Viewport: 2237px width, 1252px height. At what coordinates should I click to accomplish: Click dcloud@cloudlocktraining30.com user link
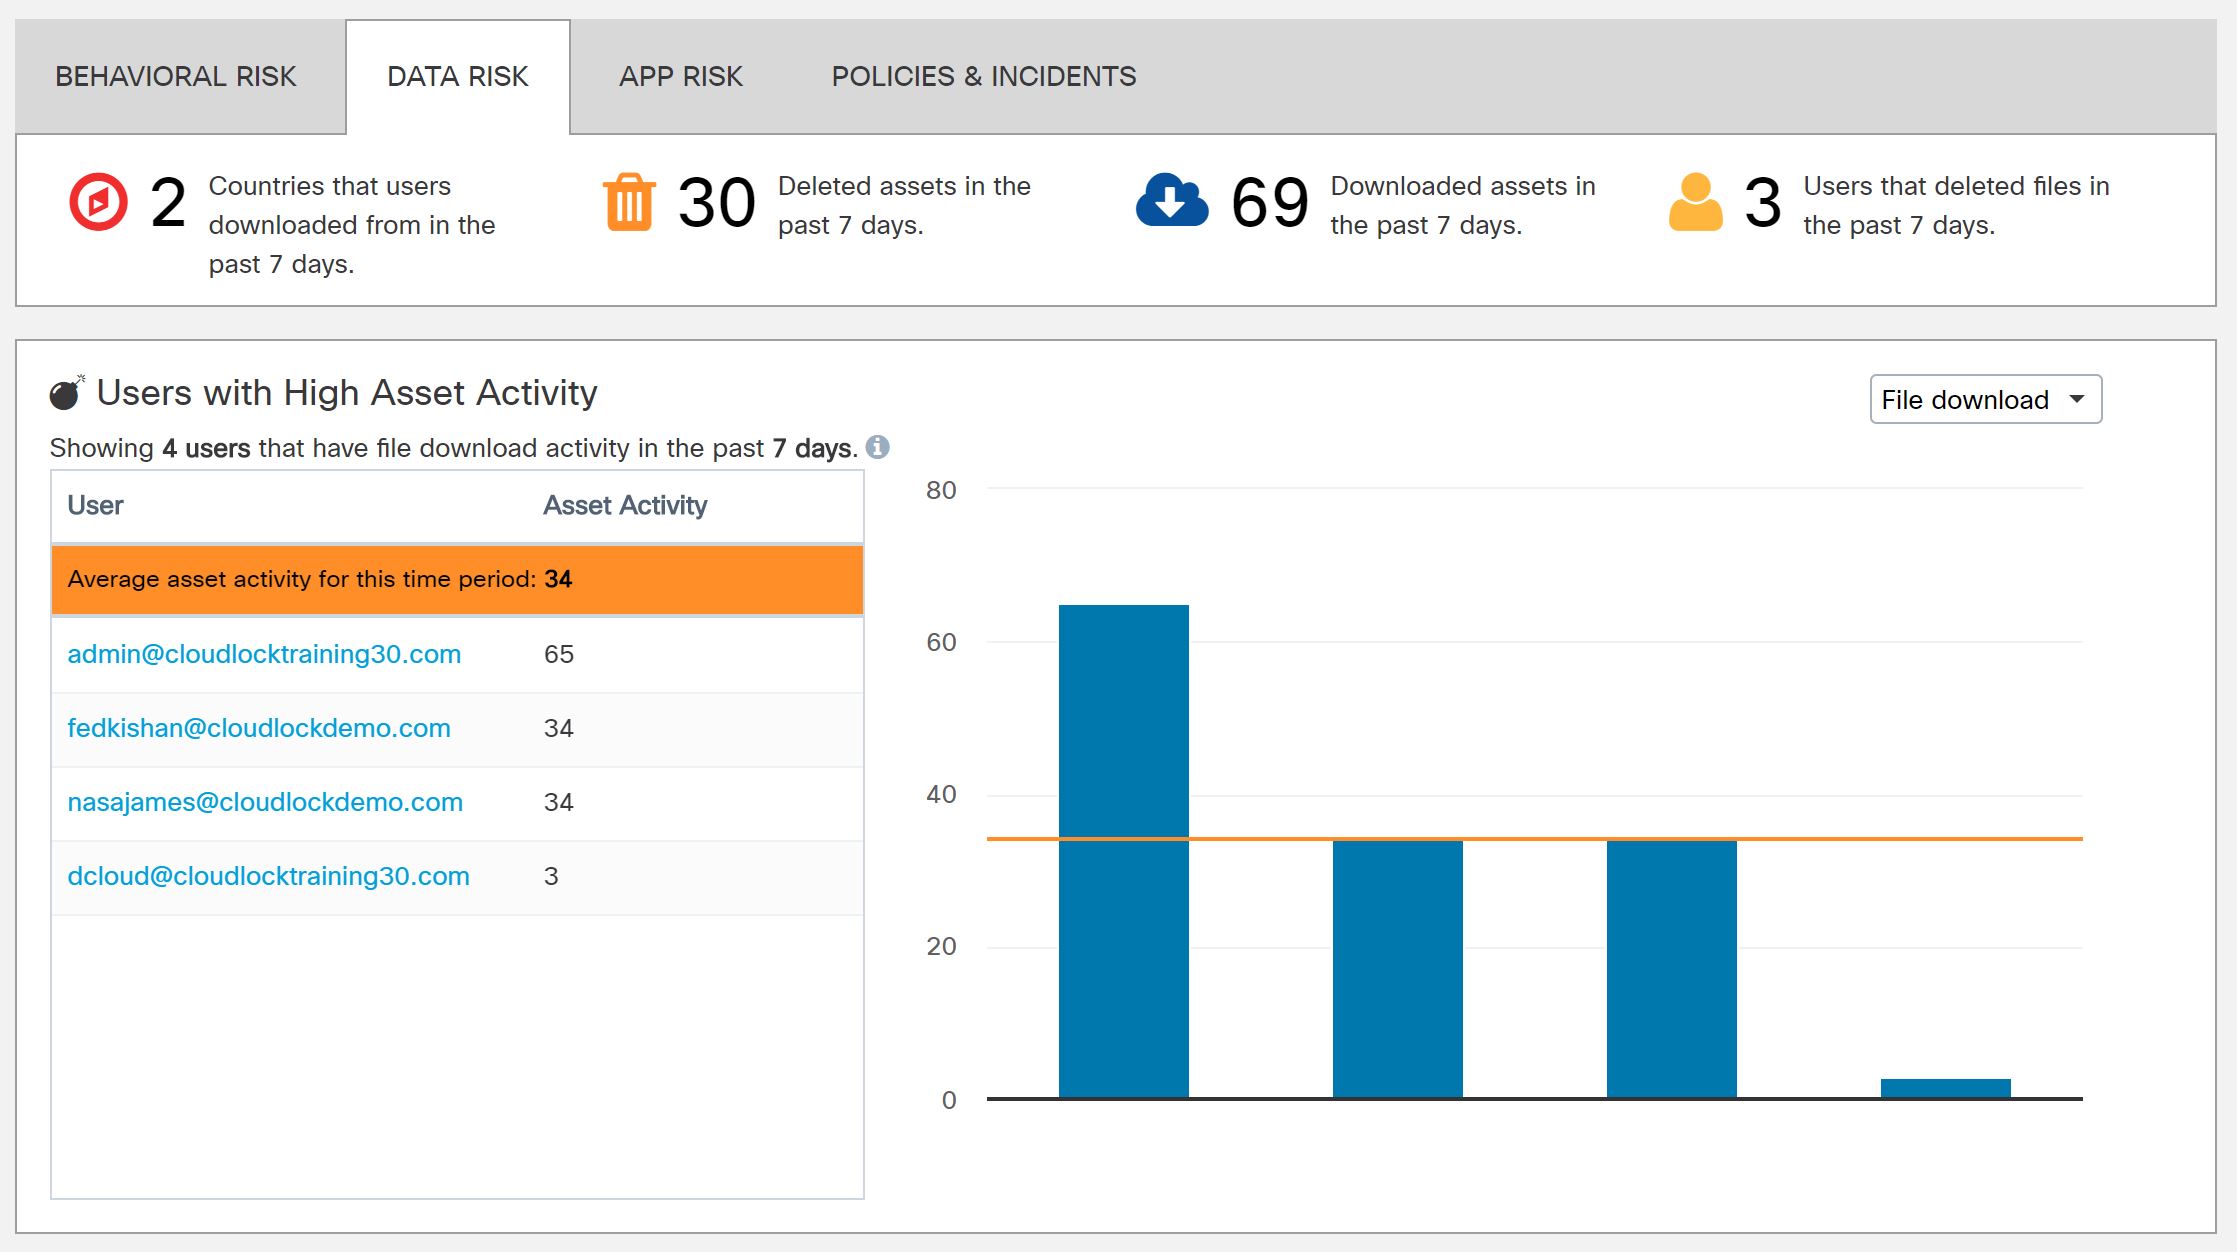[x=269, y=876]
